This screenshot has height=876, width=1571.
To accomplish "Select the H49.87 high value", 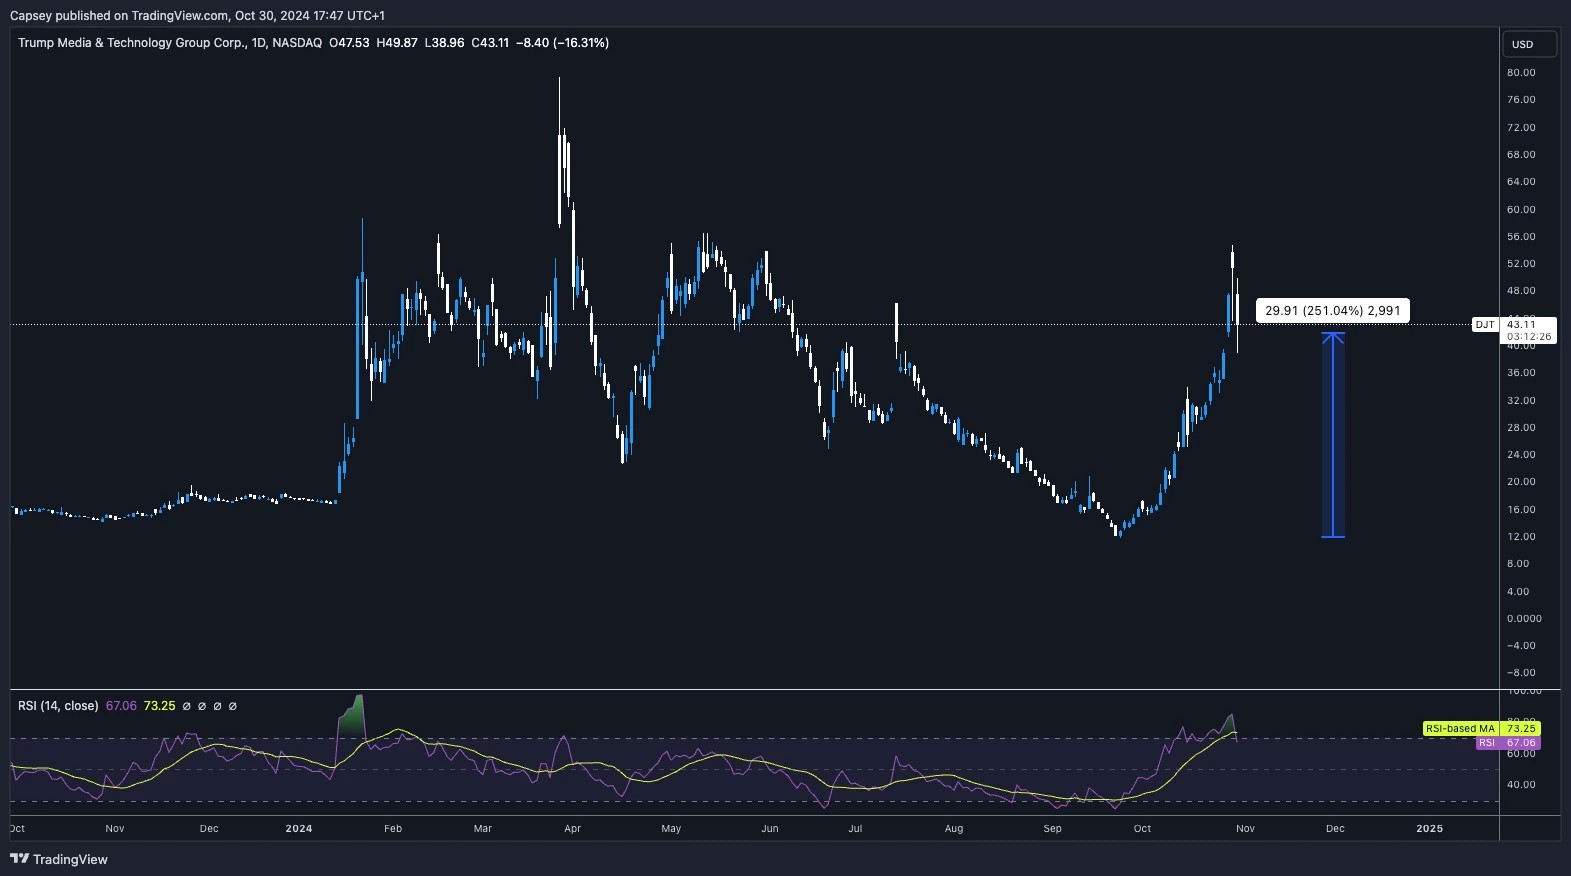I will coord(397,43).
